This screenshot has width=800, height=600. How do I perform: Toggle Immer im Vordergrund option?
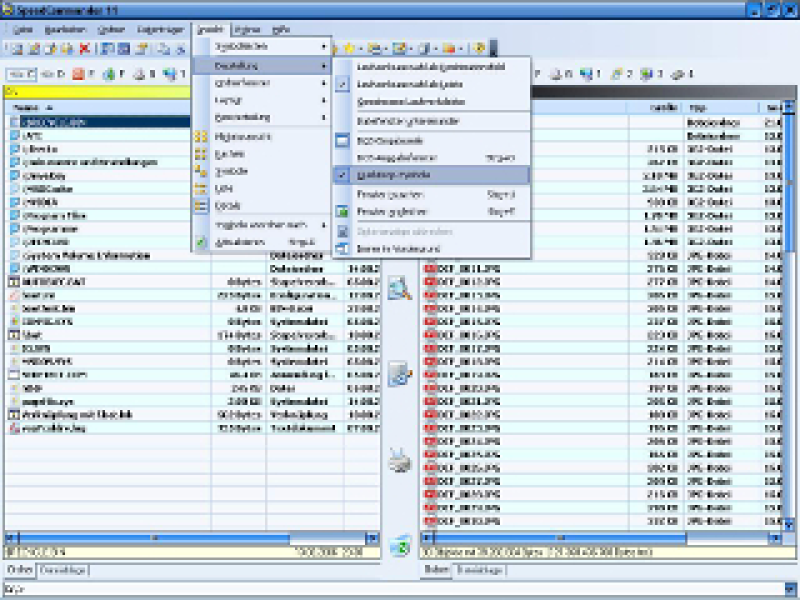(x=432, y=249)
